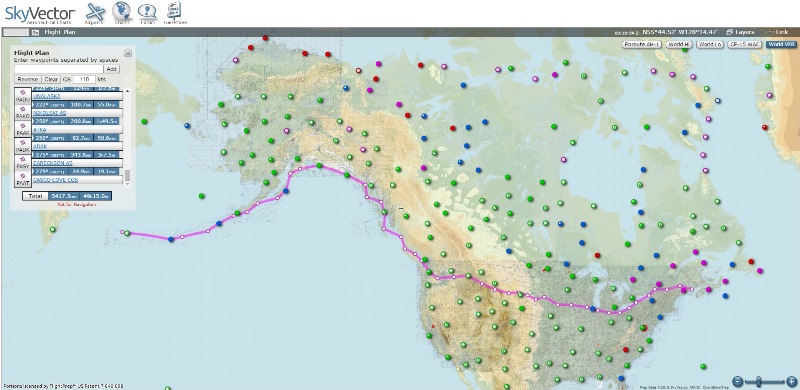Click the zoom out minus button
The image size is (800, 390).
point(738,381)
